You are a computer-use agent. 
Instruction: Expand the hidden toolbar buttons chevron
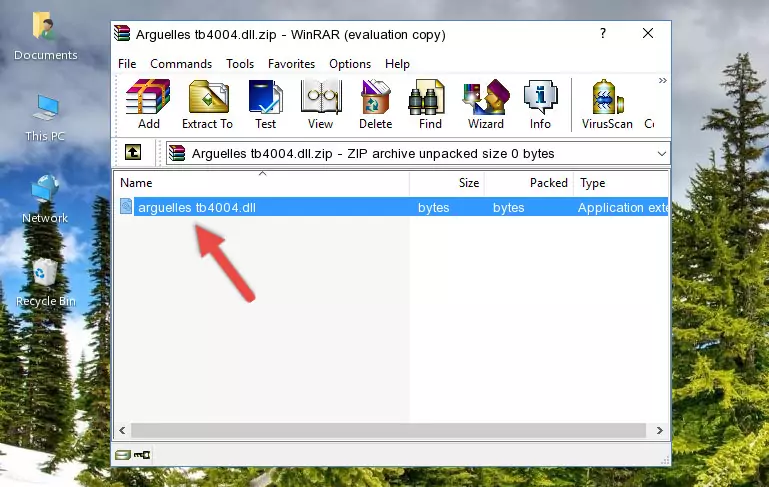click(663, 80)
